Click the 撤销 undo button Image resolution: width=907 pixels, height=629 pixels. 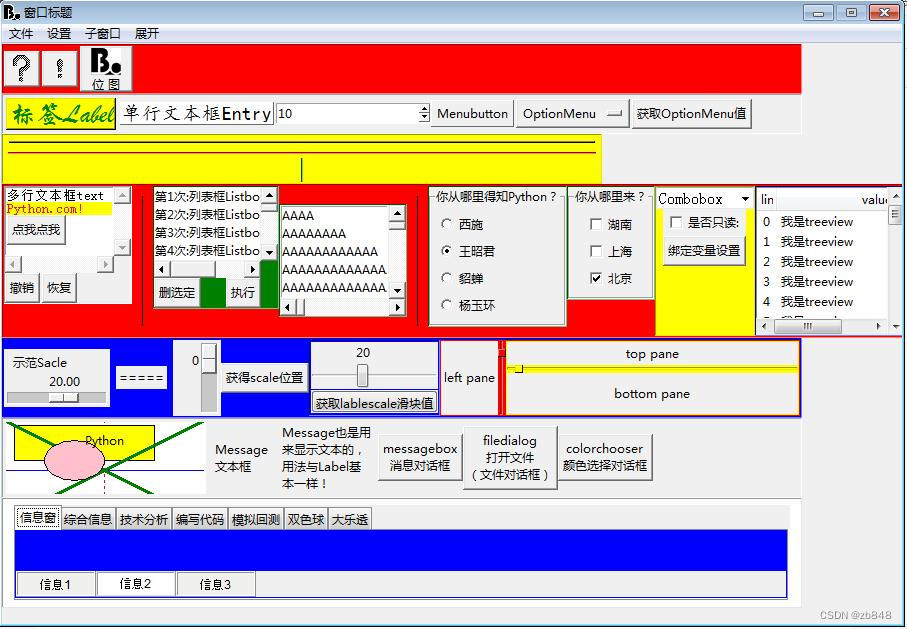tap(22, 288)
